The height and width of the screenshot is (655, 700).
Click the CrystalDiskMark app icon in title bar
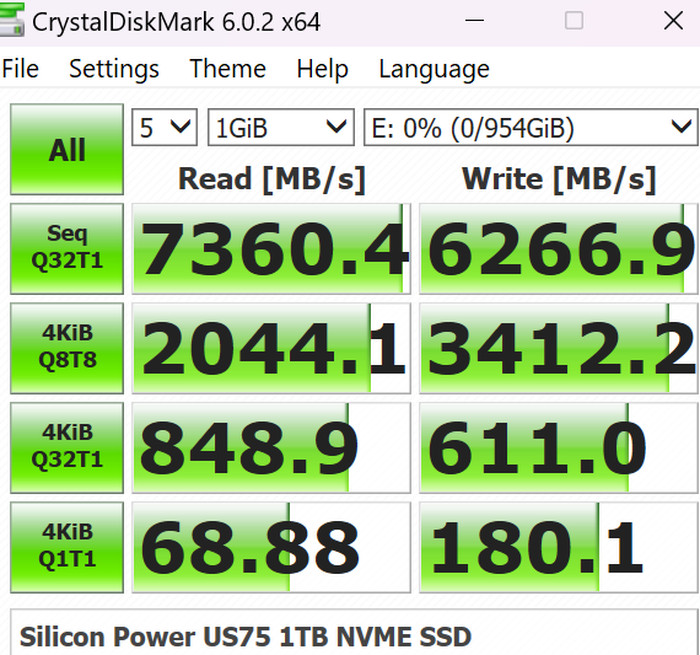12,20
